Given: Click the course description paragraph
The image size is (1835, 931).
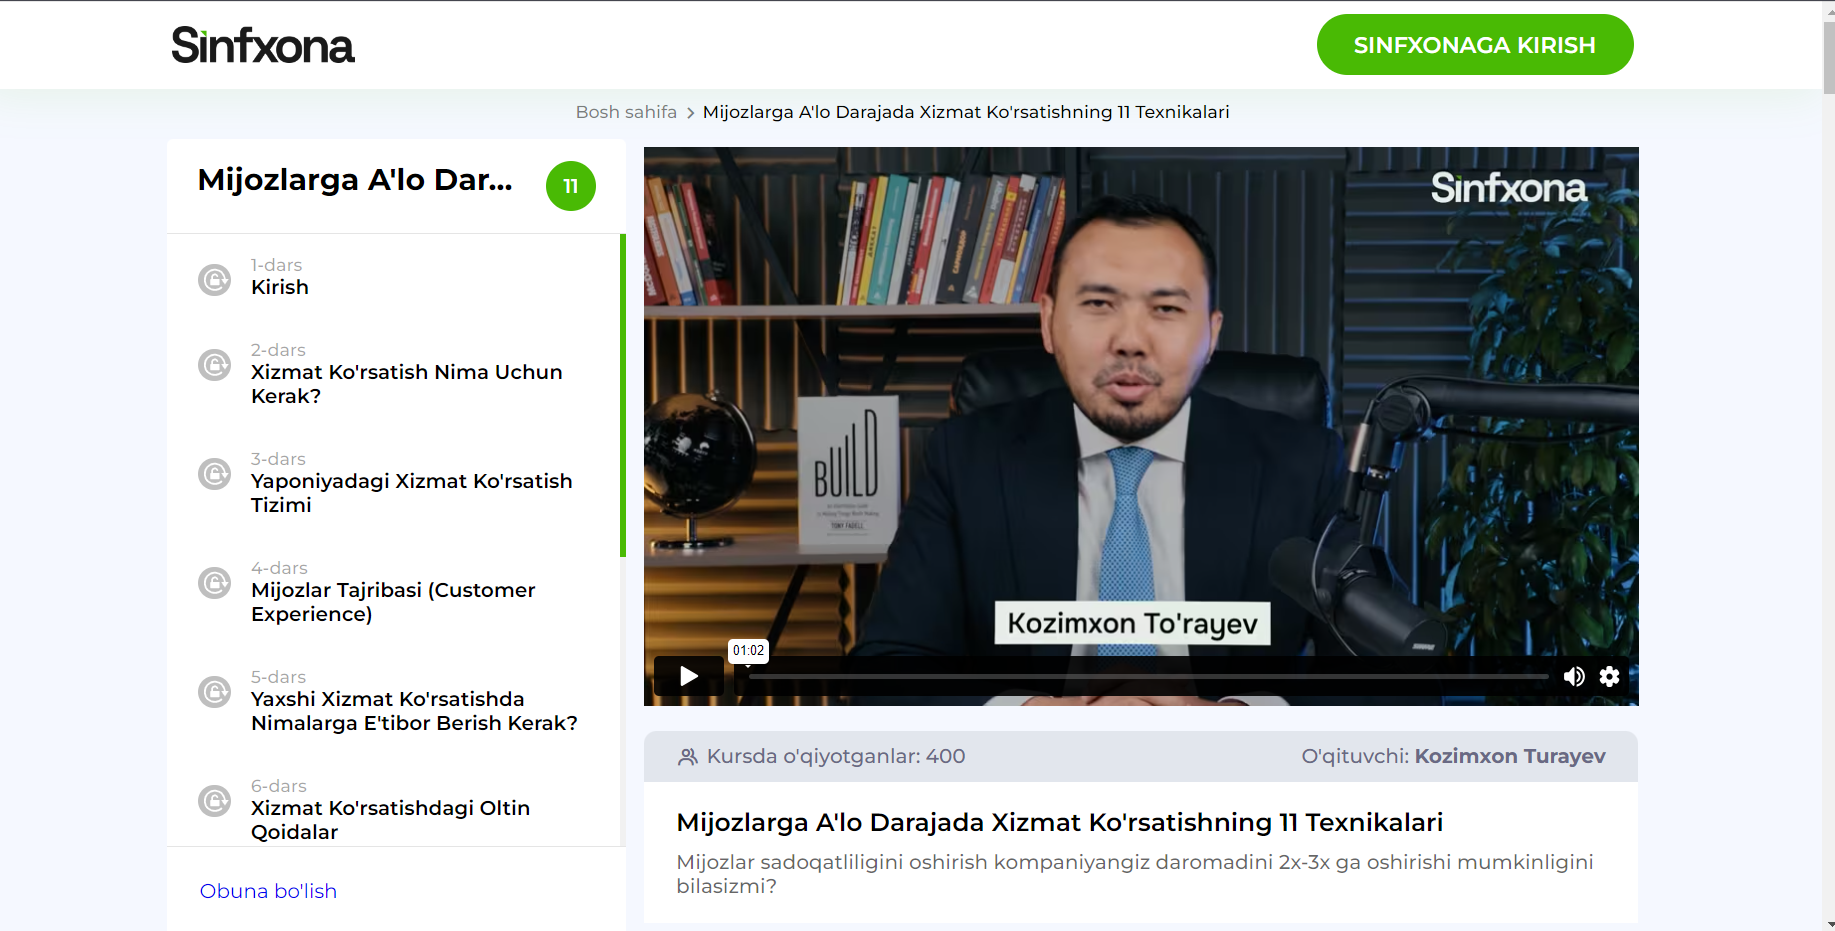Looking at the screenshot, I should click(1135, 874).
